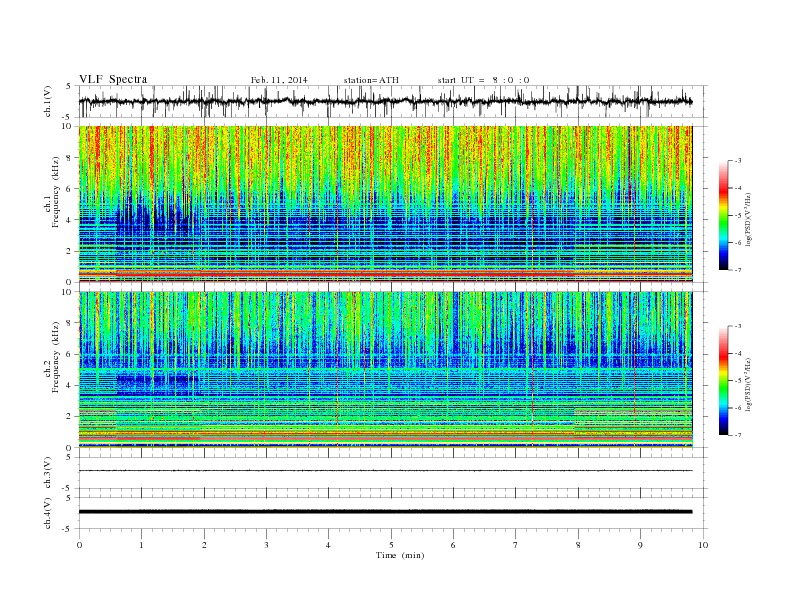Viewport: 792px width, 612px height.
Task: Click inside the ch.2 spectrogram panel
Action: [x=385, y=370]
